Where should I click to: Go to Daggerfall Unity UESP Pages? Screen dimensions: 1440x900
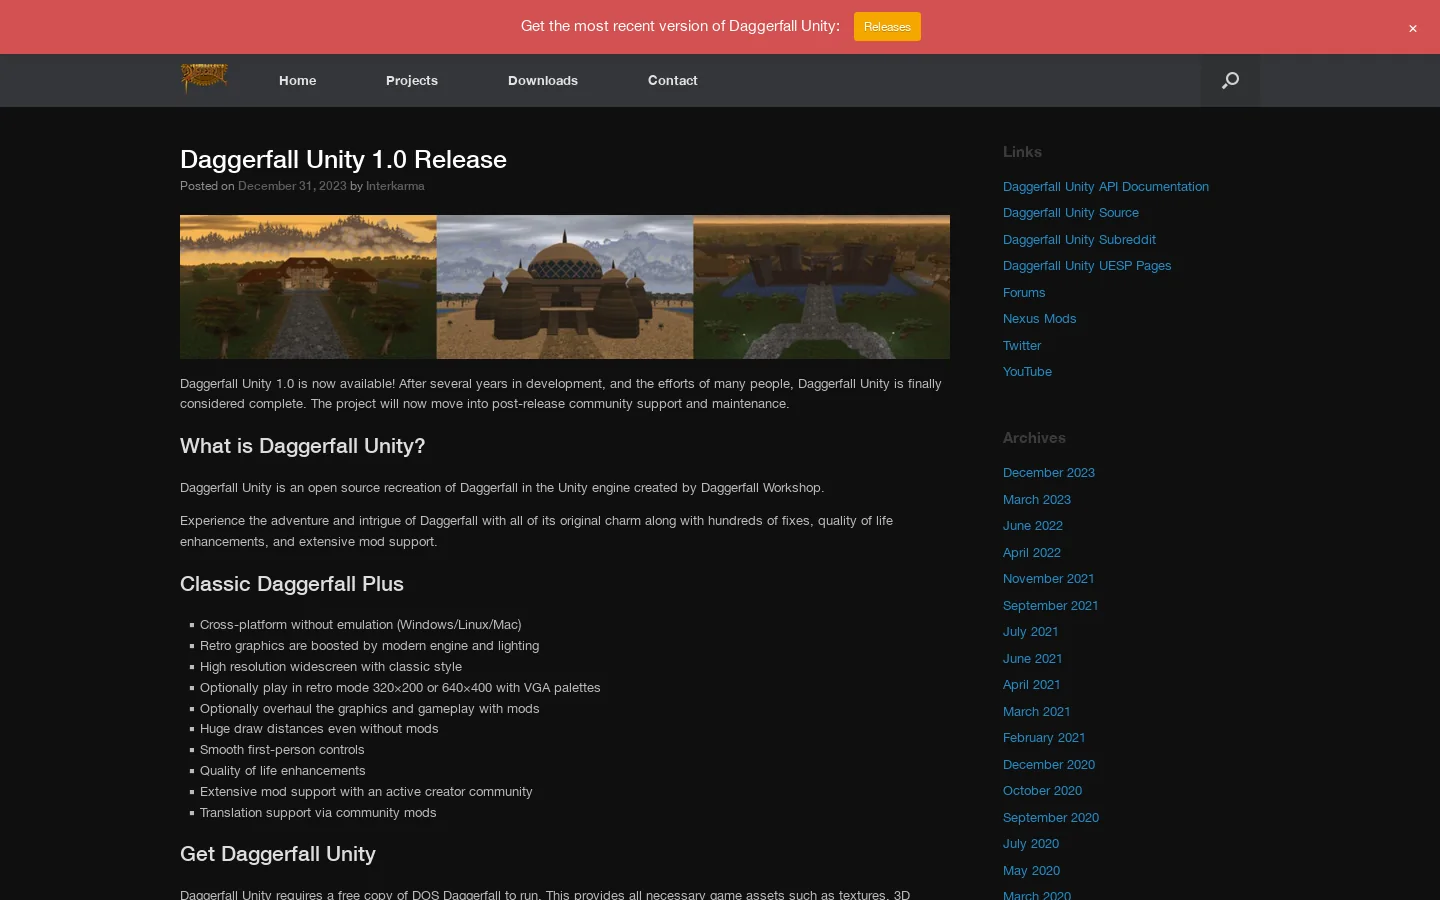(1087, 266)
